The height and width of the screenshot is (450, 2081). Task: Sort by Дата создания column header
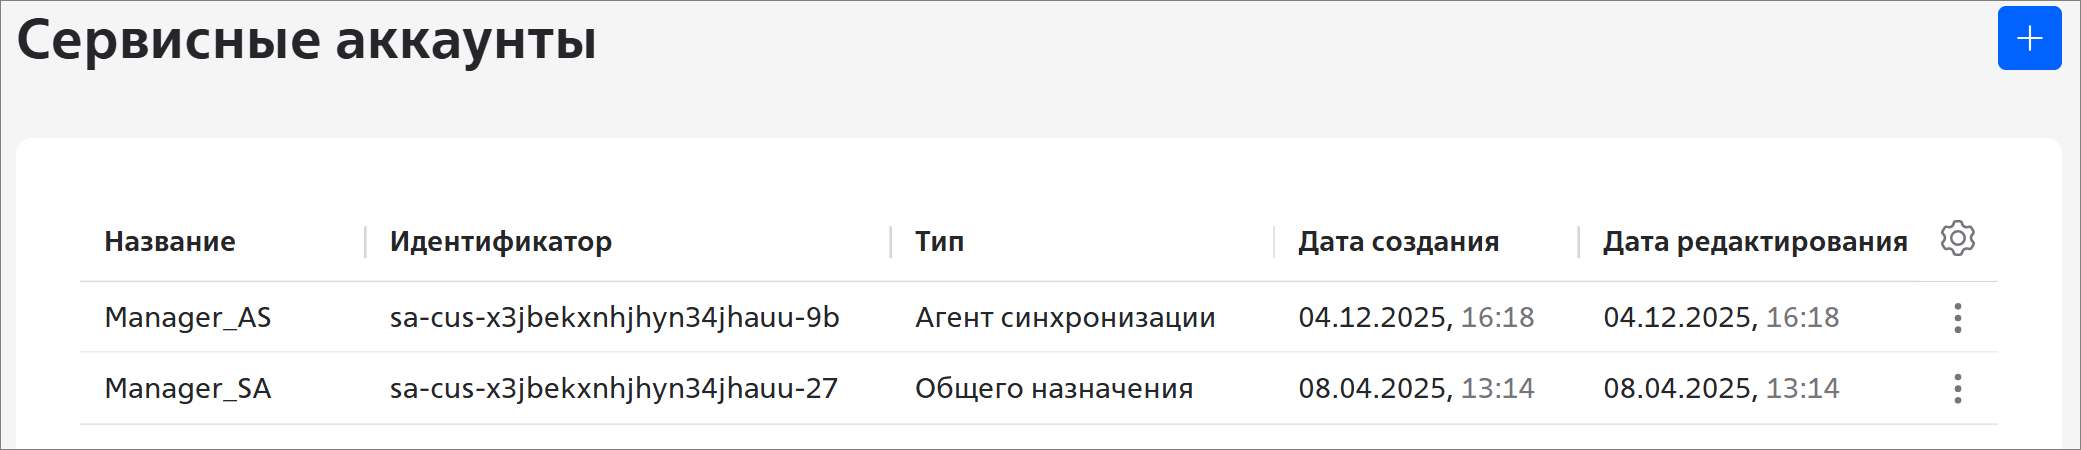click(x=1398, y=242)
